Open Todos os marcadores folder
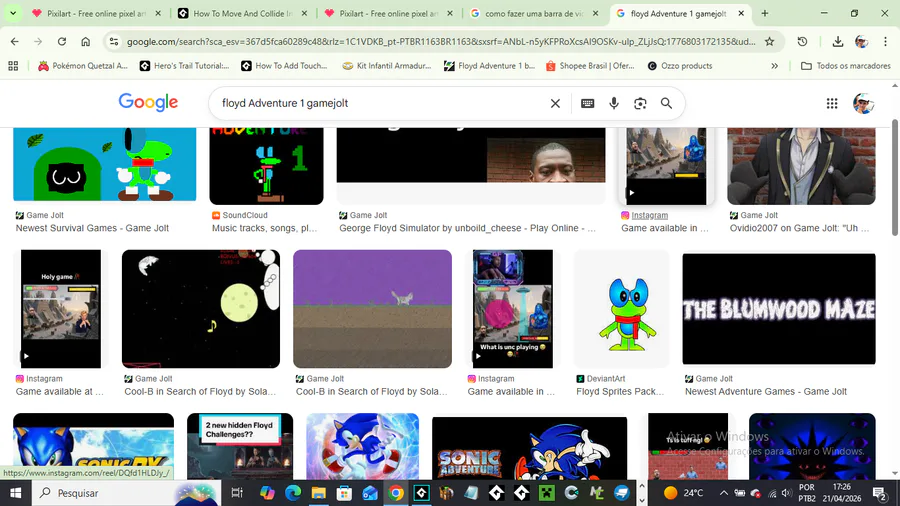900x506 pixels. pos(845,66)
